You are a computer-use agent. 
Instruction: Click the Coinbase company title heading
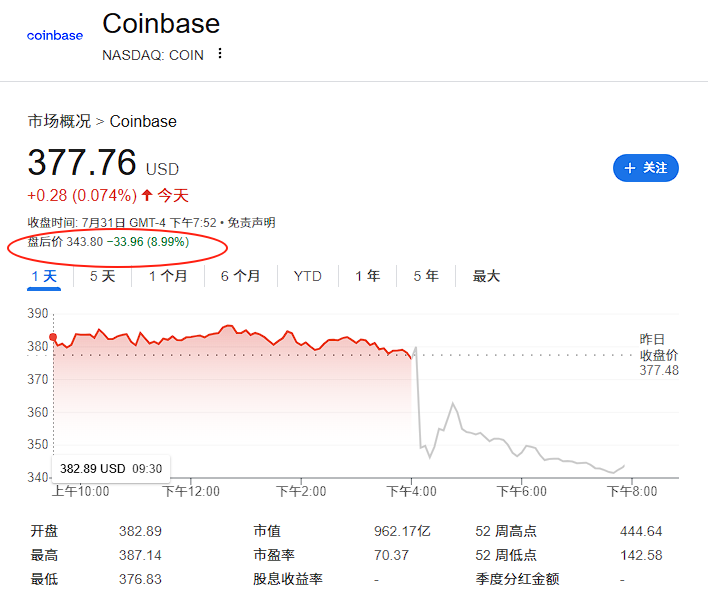[x=161, y=23]
